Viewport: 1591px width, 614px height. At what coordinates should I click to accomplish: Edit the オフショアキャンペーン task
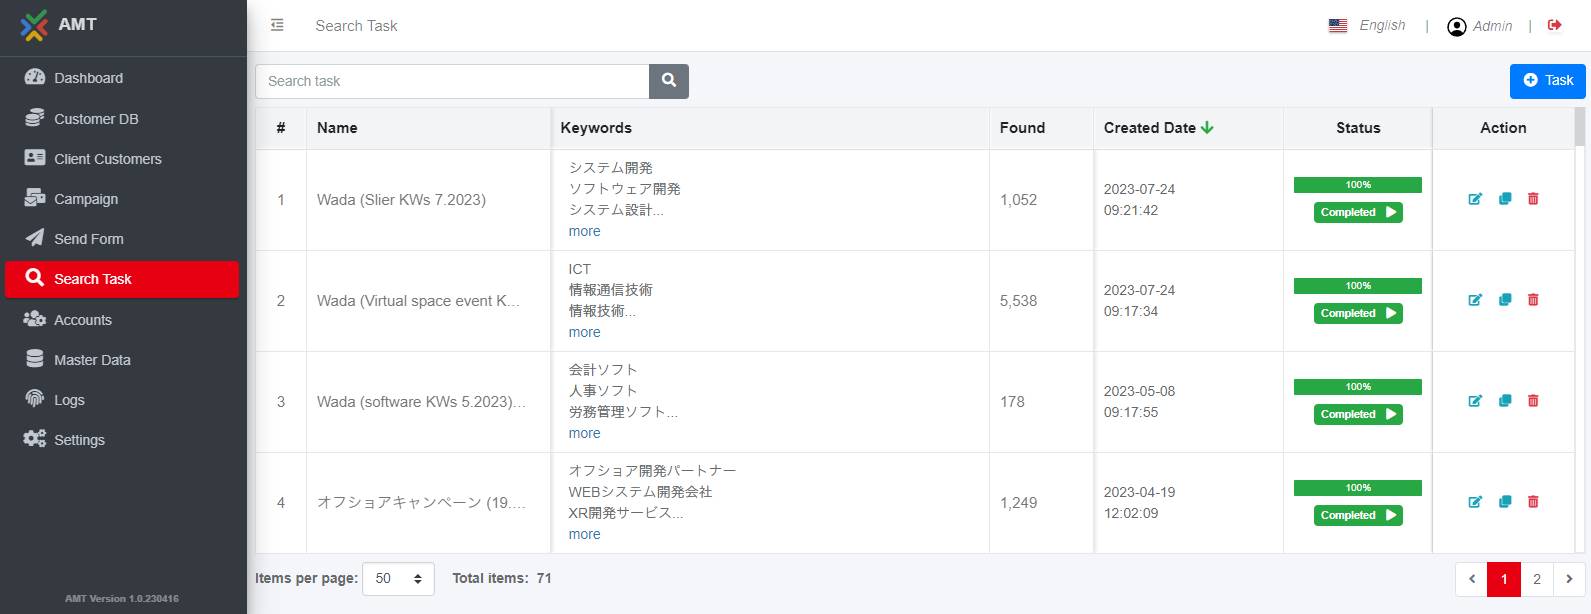click(x=1475, y=502)
